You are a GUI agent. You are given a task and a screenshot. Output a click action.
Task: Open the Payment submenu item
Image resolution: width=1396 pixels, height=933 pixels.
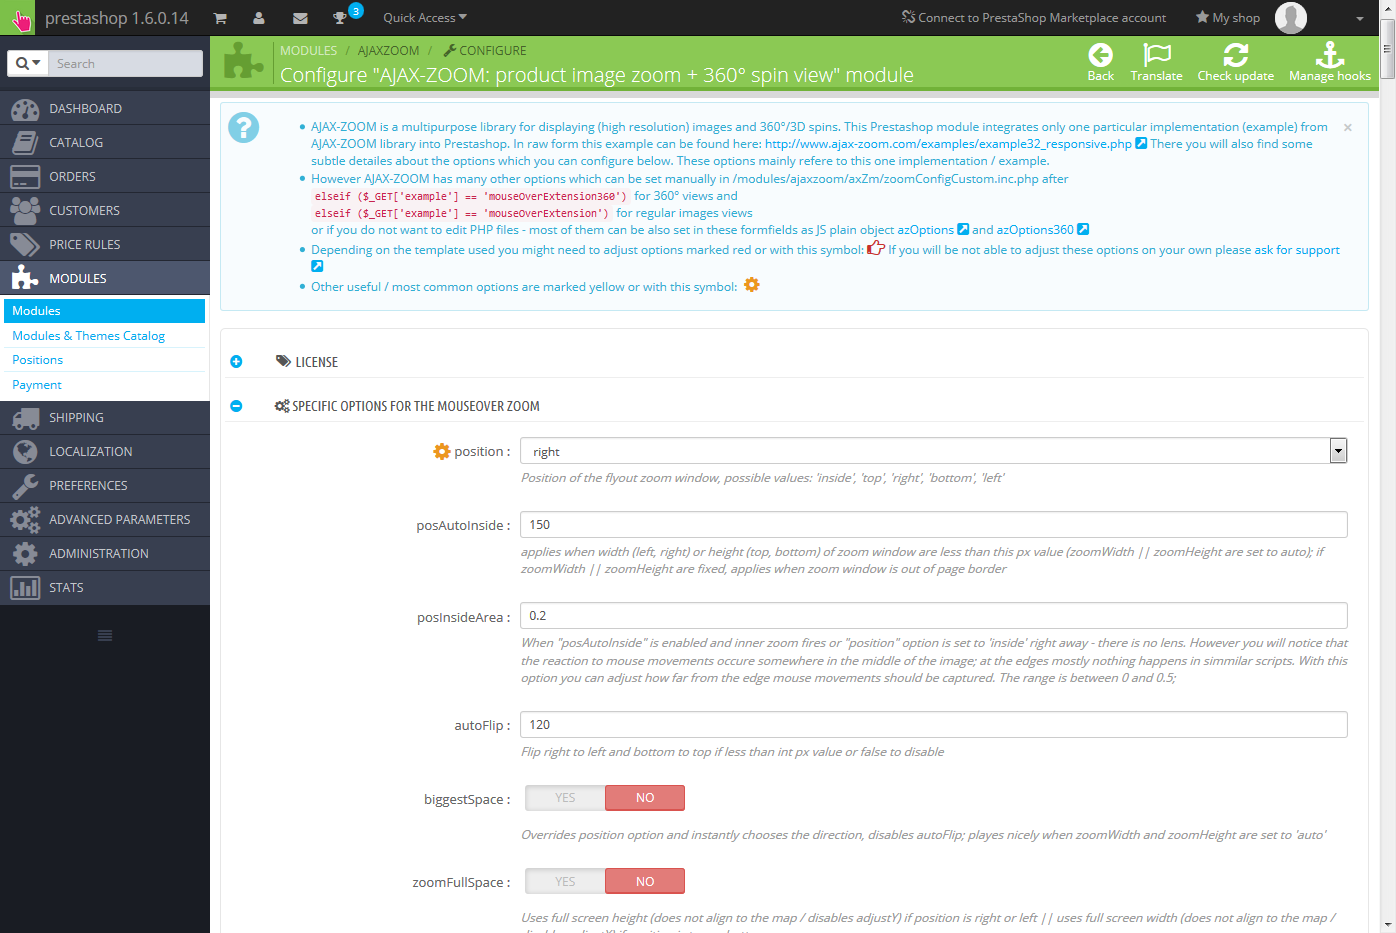point(37,385)
